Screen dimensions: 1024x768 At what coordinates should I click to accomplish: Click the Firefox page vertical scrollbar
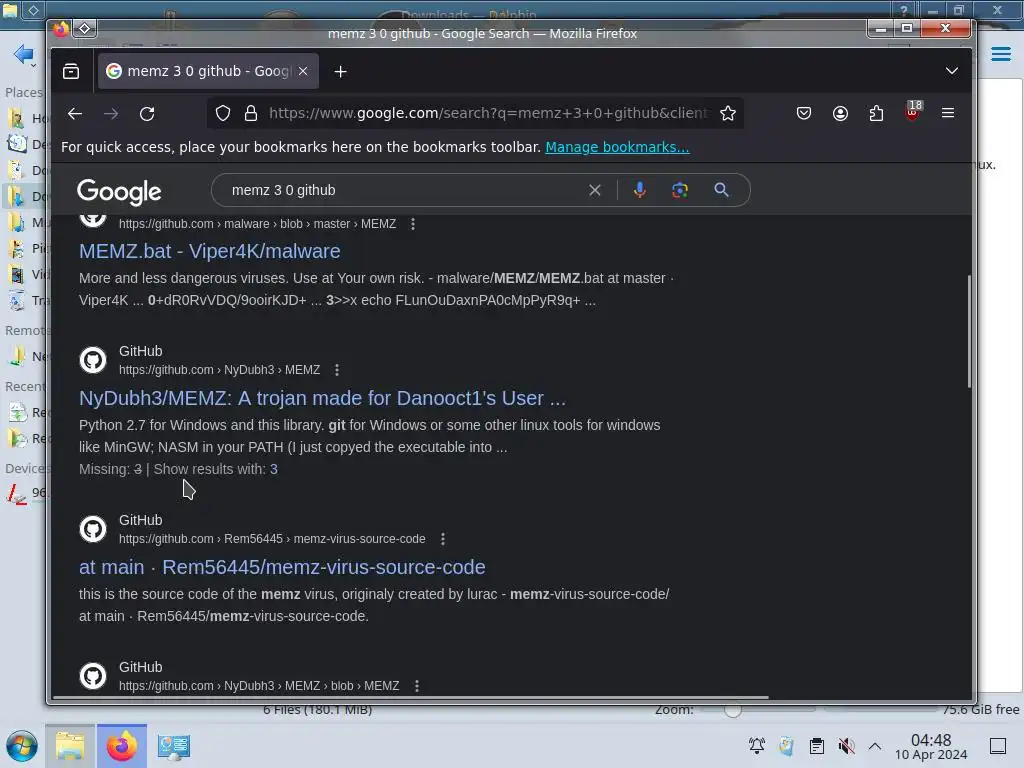969,332
